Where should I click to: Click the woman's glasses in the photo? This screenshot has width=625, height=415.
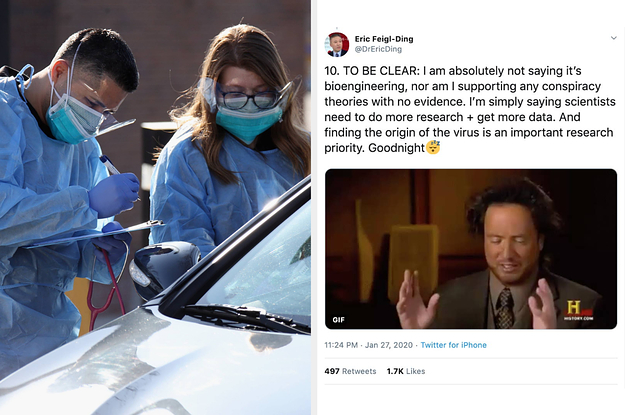[x=247, y=98]
